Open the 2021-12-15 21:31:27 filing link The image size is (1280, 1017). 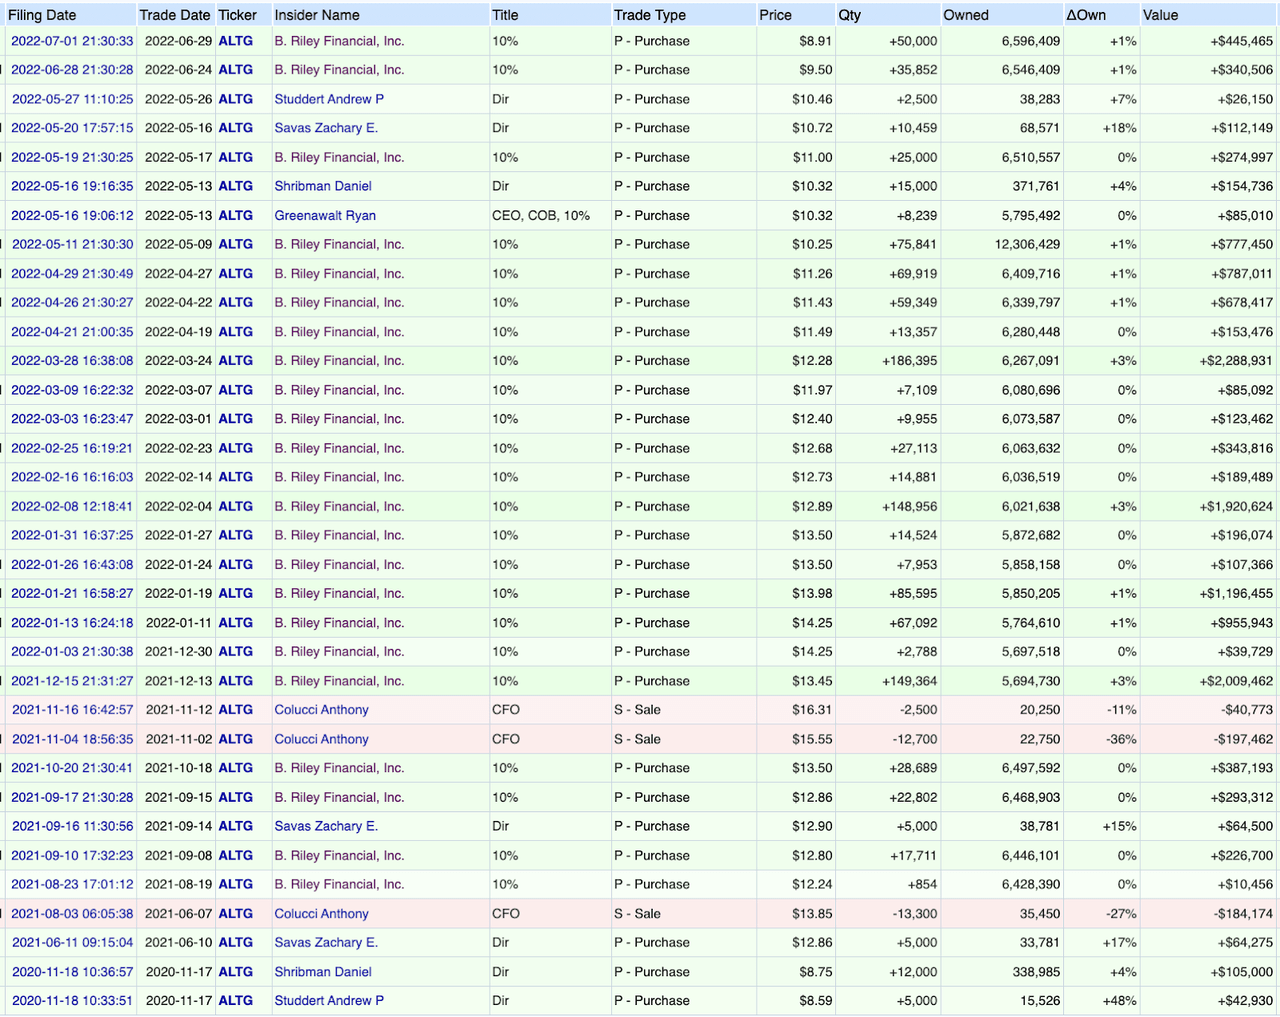(72, 681)
